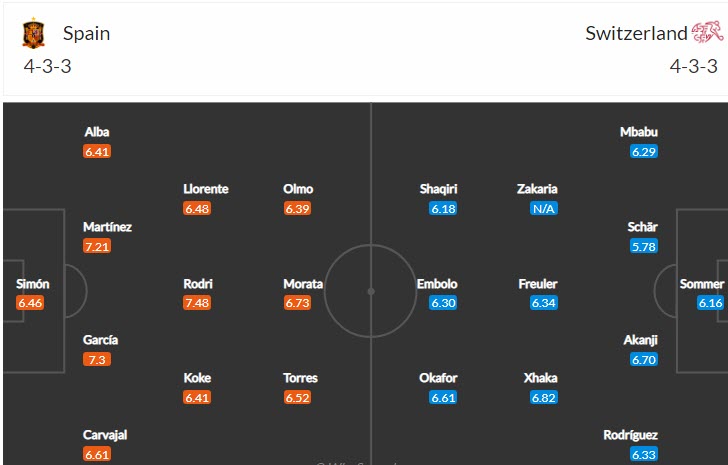Image resolution: width=728 pixels, height=465 pixels.
Task: Open Shaqiri's player name
Action: pyautogui.click(x=443, y=189)
